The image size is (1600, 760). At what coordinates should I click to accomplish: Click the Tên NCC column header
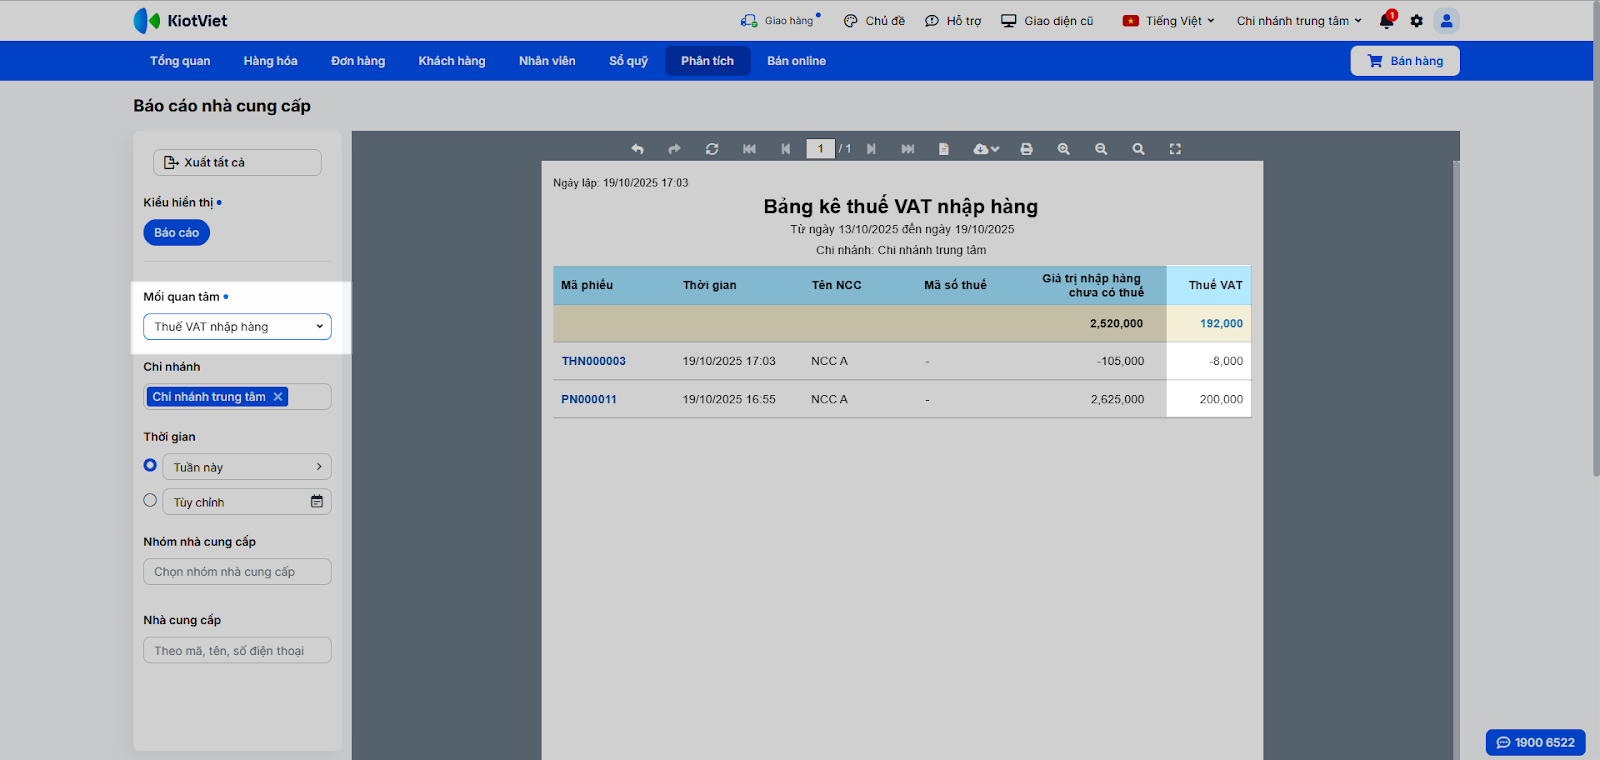click(837, 285)
